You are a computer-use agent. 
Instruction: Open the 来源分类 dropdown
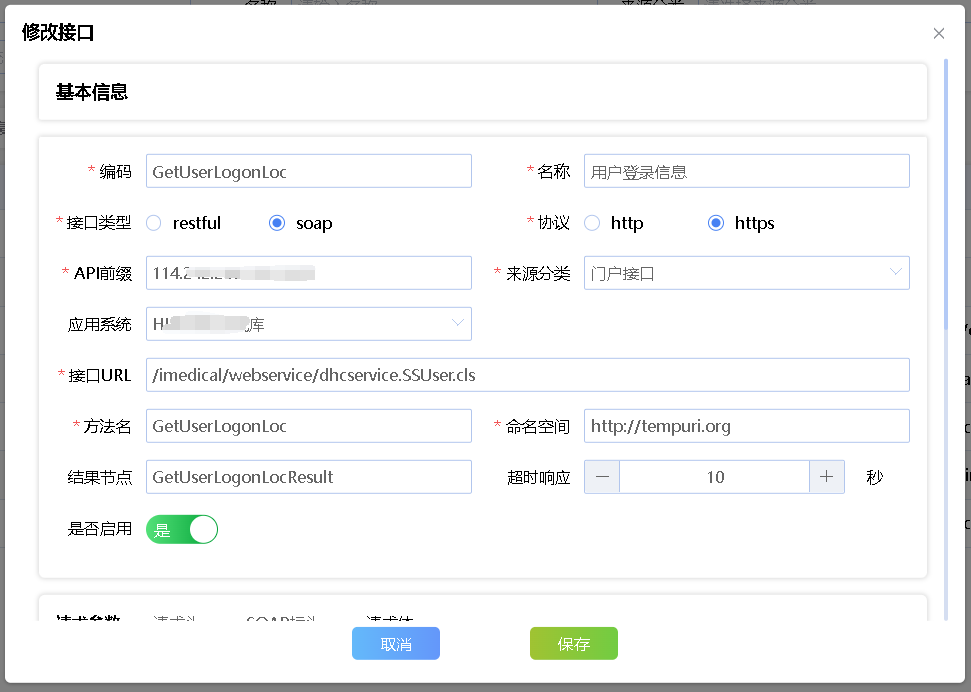[x=746, y=273]
